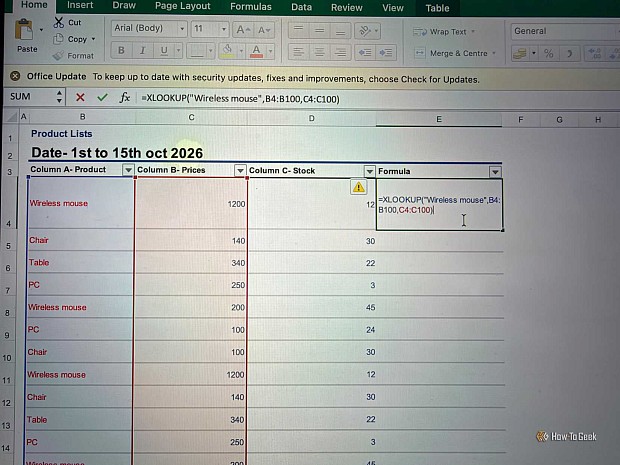Screen dimensions: 620x465
Task: Confirm formula with the green checkmark
Action: click(102, 97)
